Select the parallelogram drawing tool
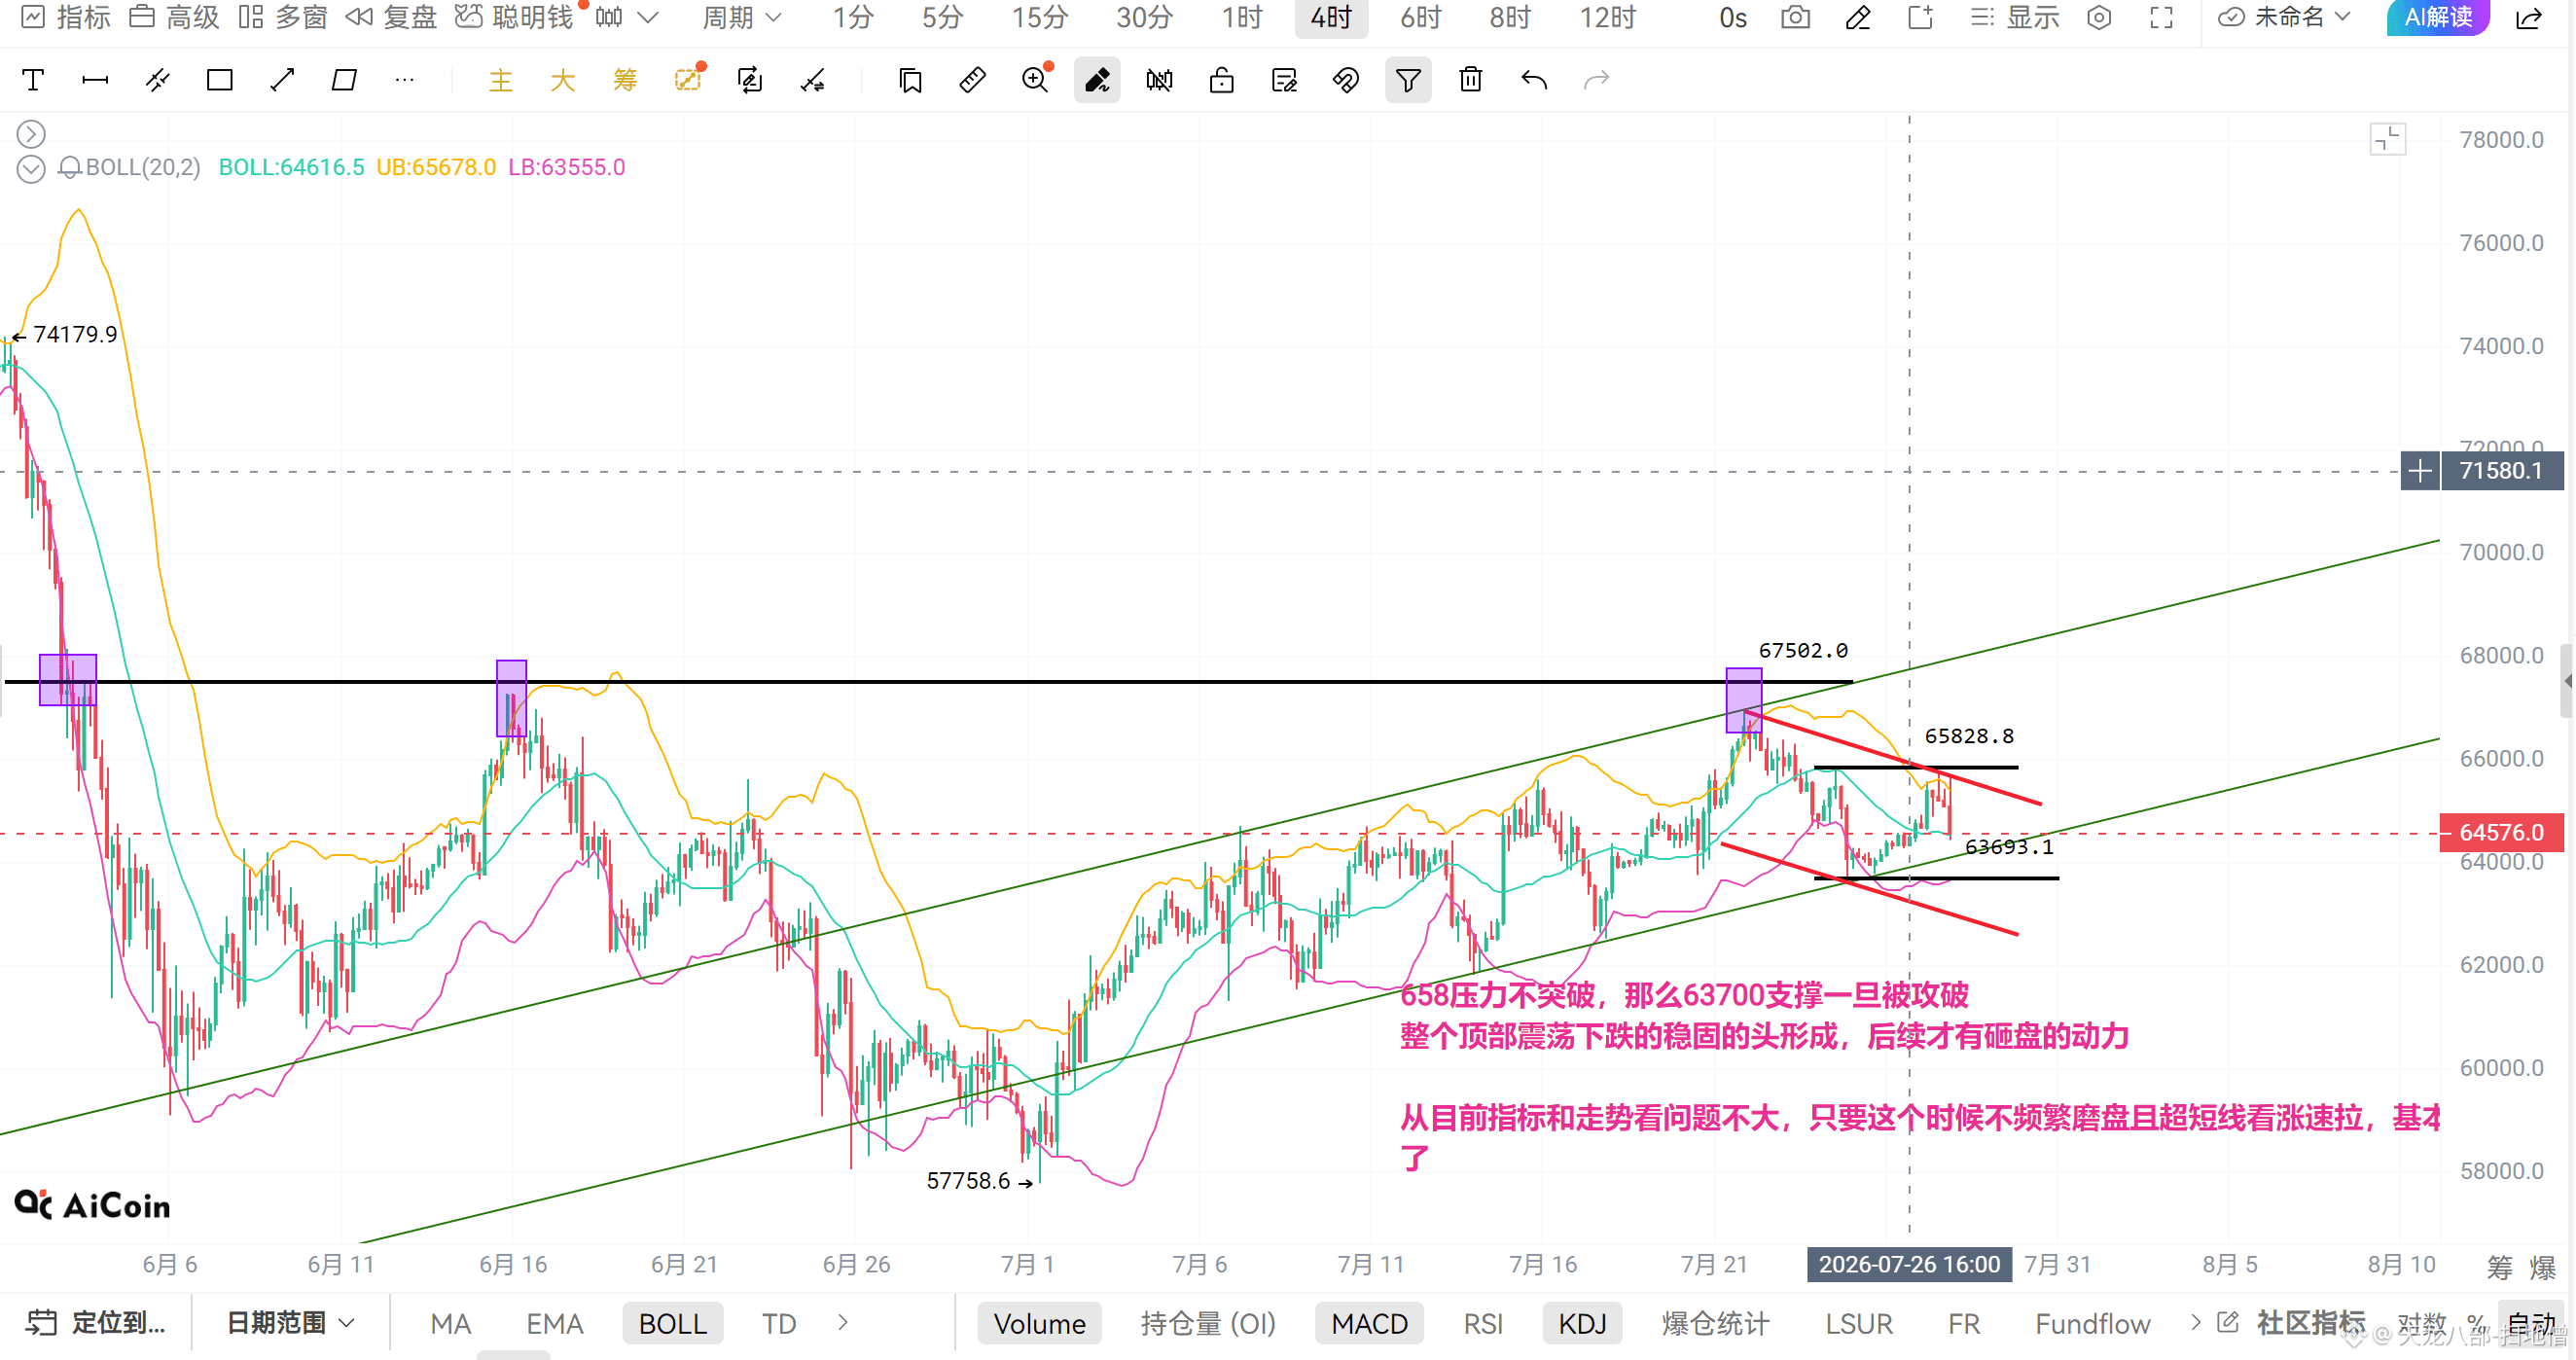Image resolution: width=2576 pixels, height=1360 pixels. pyautogui.click(x=344, y=80)
